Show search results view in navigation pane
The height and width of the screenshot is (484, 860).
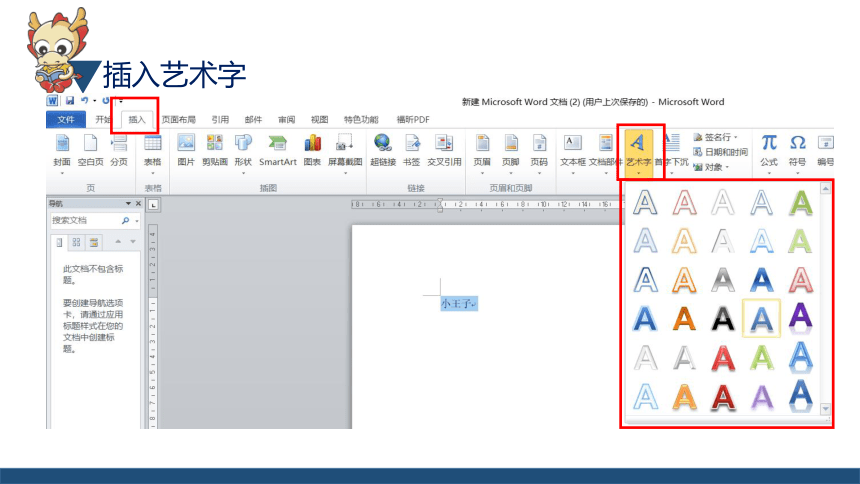tap(94, 242)
